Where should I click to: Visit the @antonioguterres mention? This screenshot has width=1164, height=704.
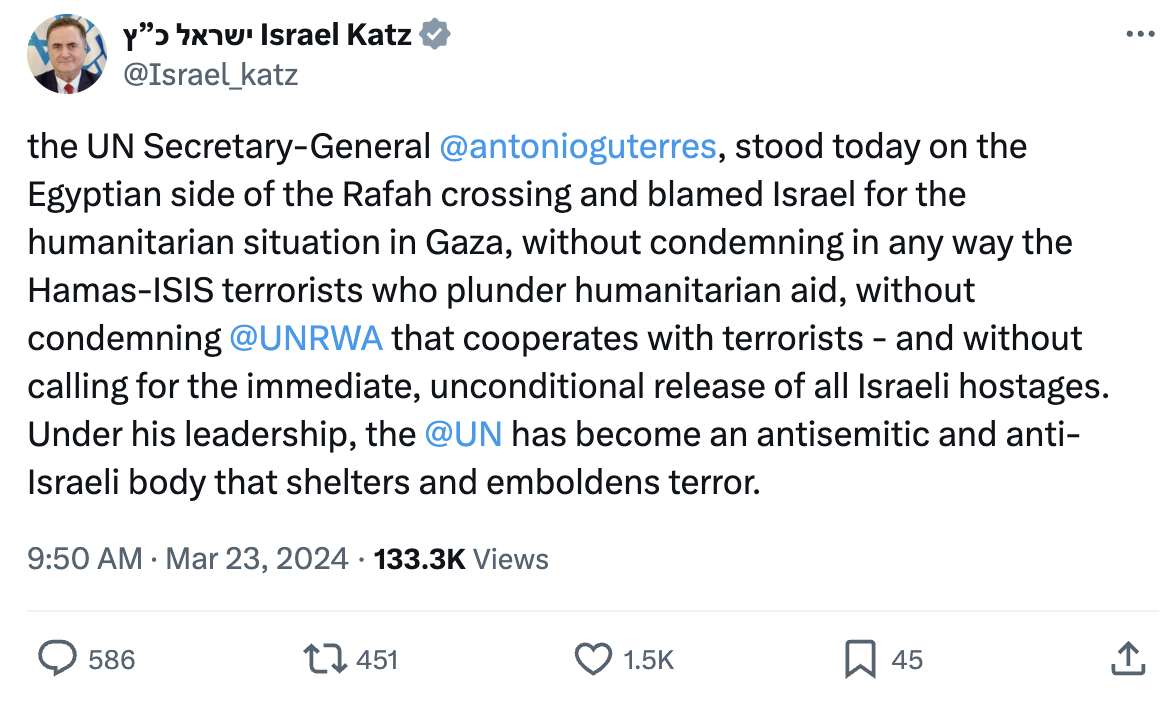coord(577,147)
